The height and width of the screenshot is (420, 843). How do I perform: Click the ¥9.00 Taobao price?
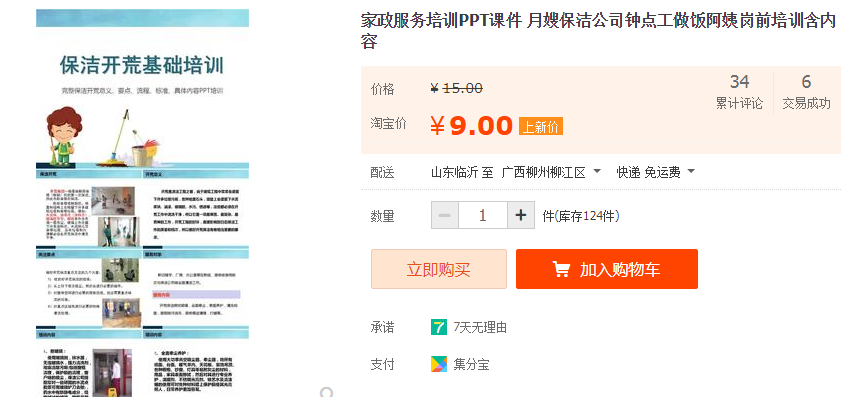click(x=471, y=127)
